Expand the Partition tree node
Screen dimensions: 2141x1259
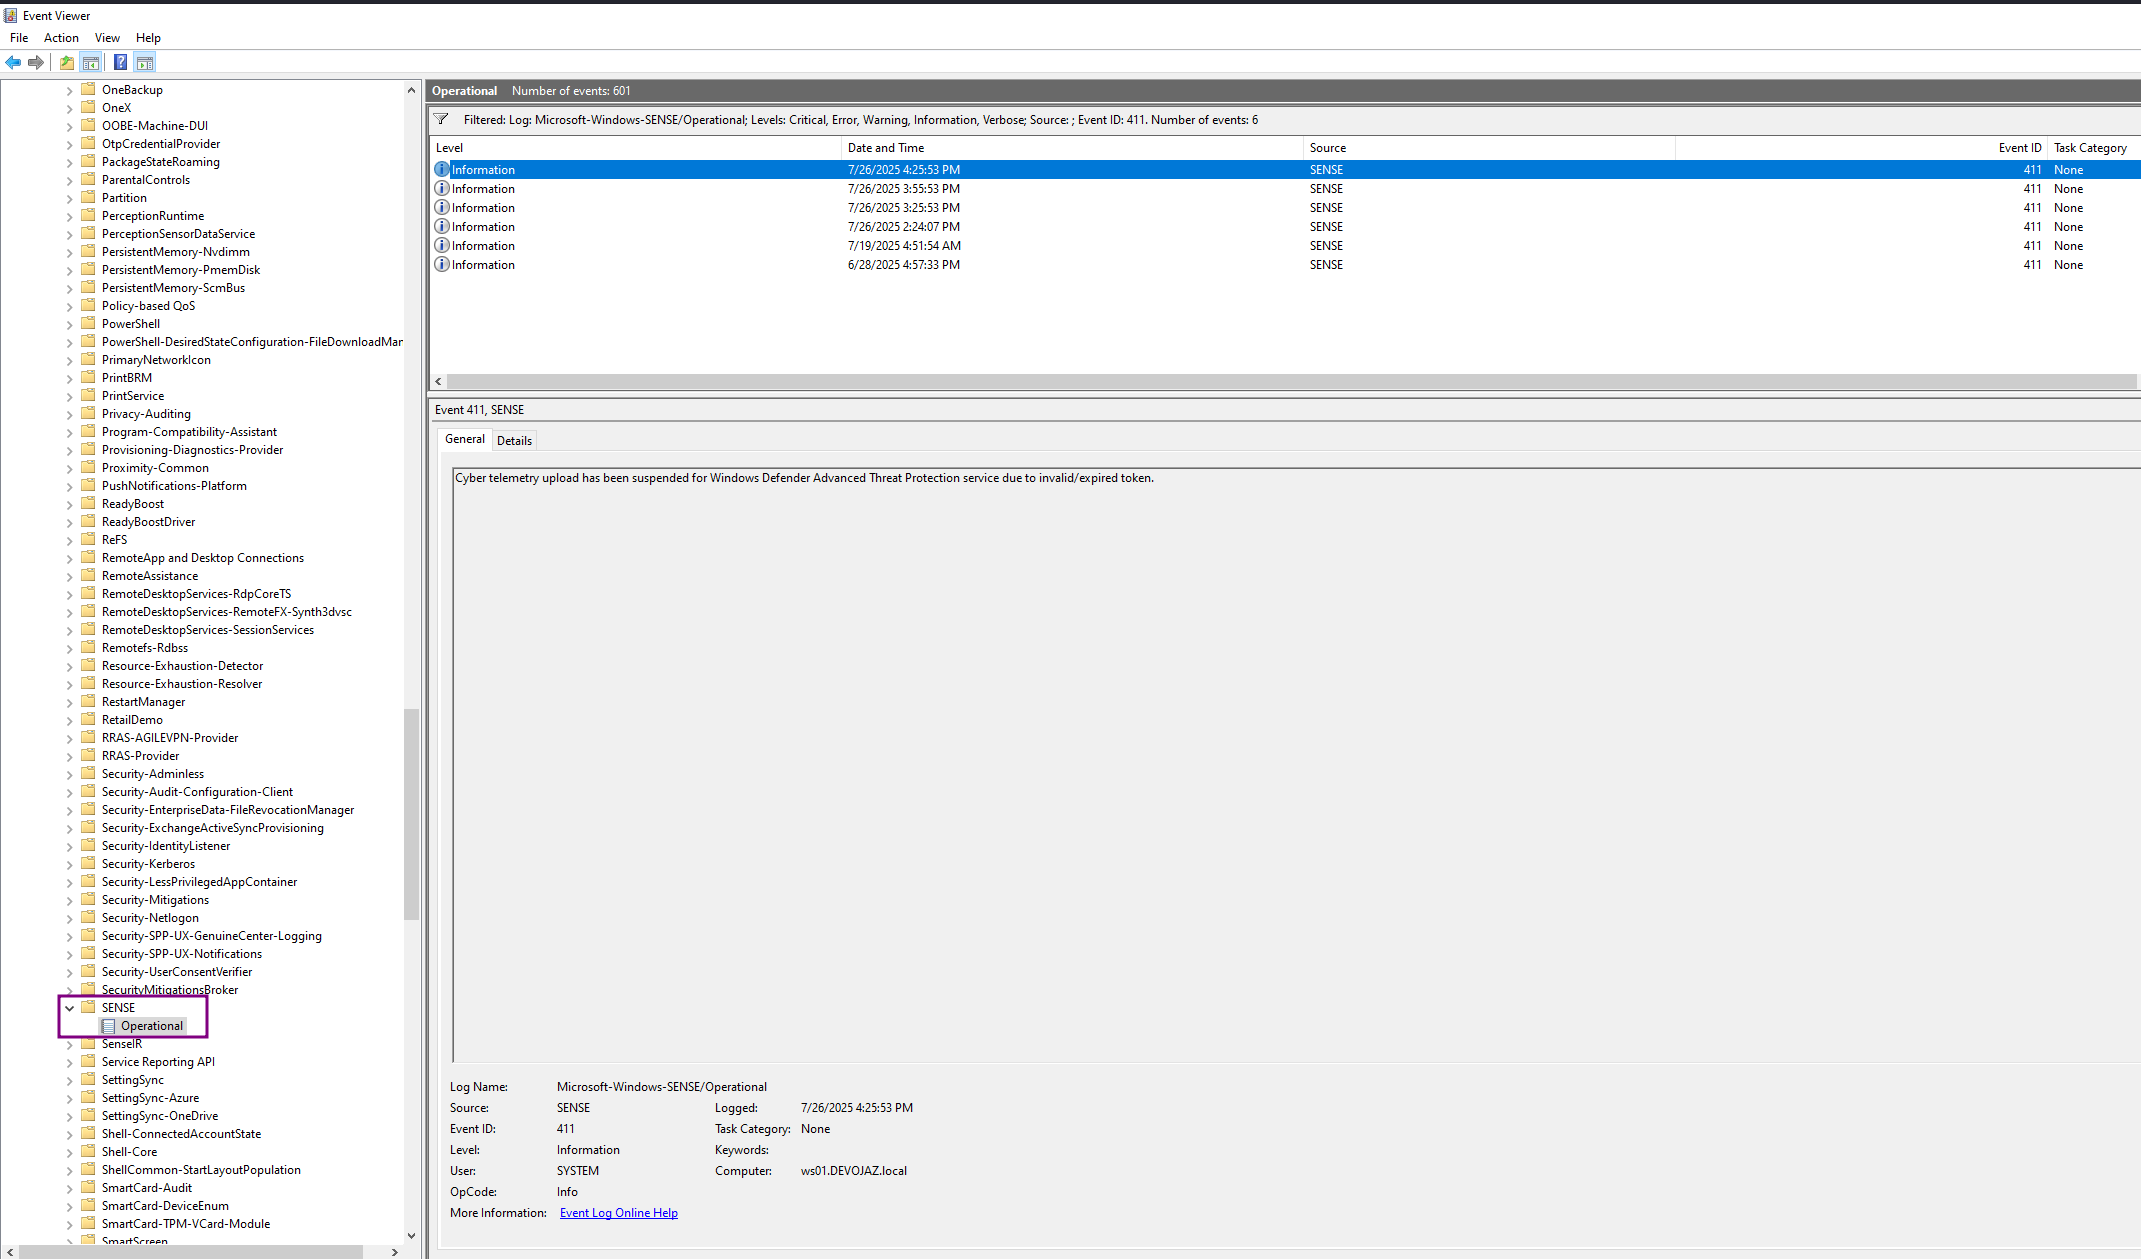pyautogui.click(x=69, y=198)
